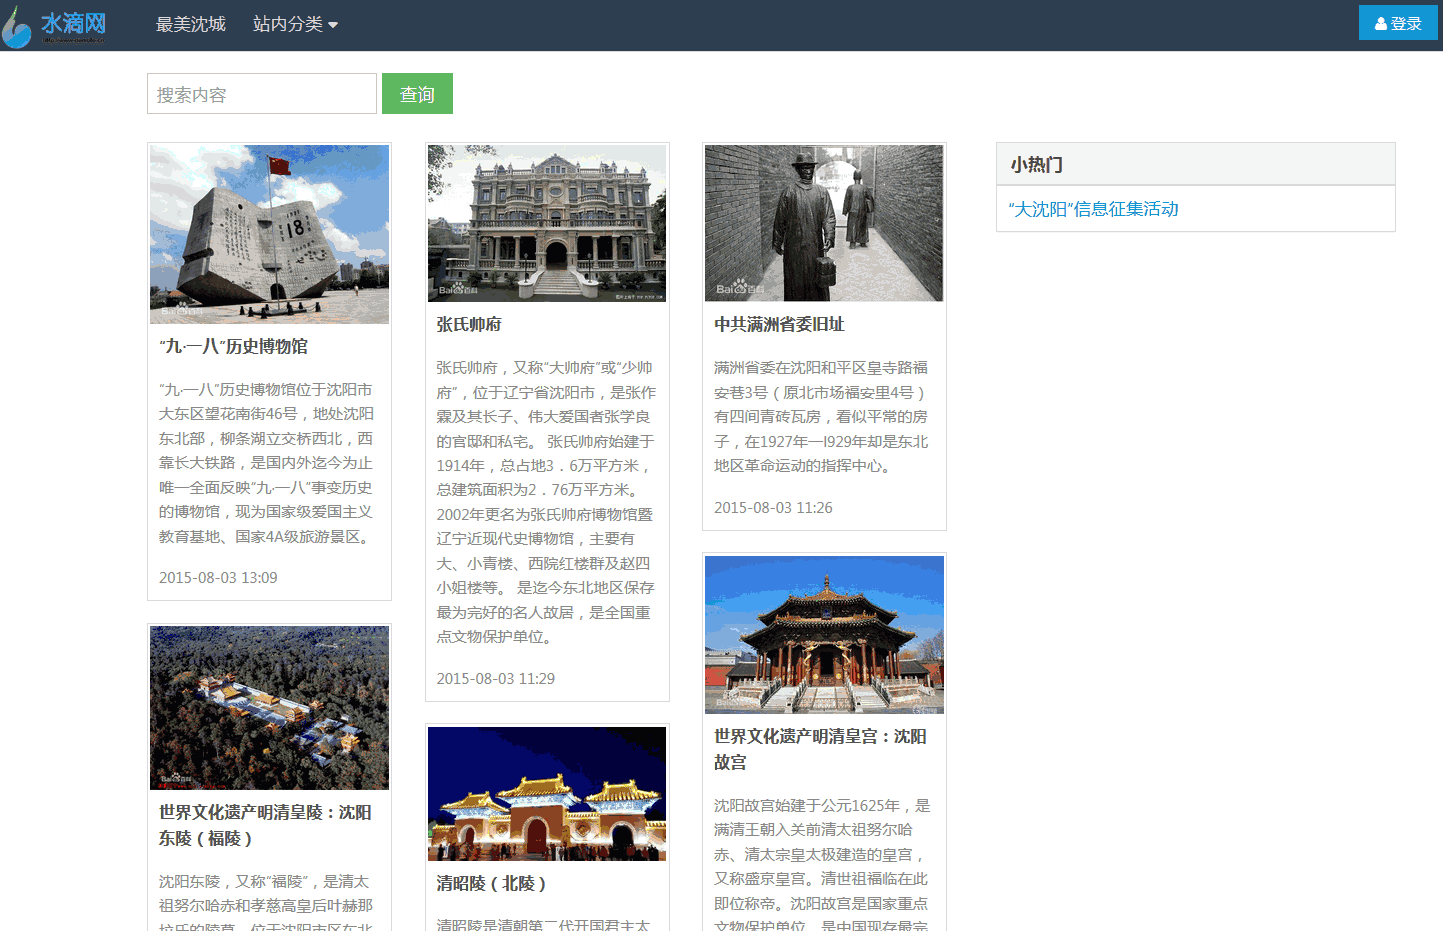Click the user icon in login button
1443x931 pixels.
click(1381, 24)
